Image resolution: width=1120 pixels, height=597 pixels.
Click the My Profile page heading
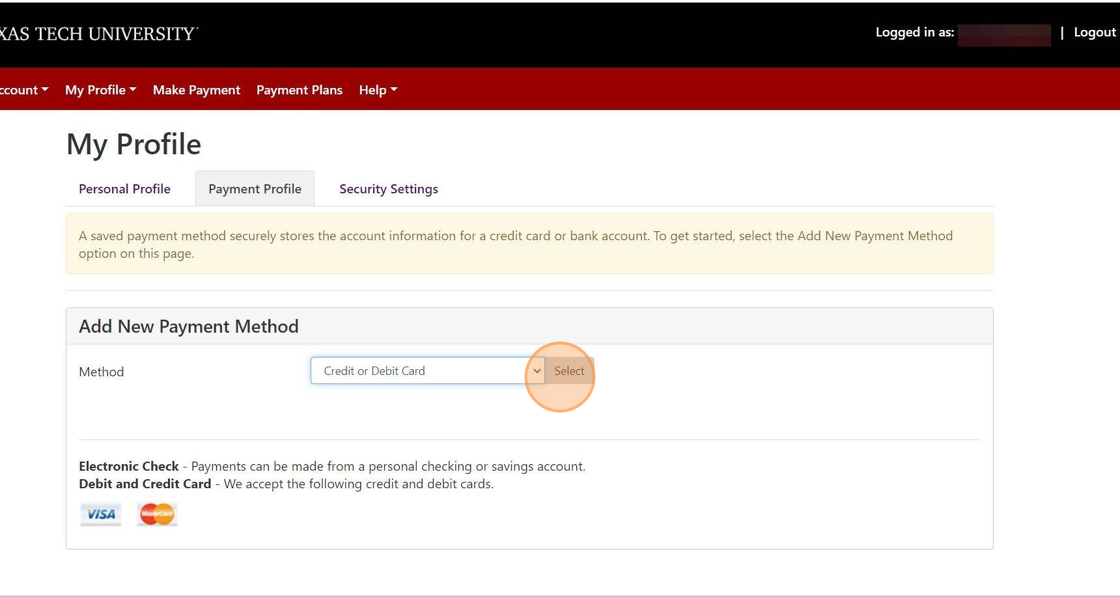click(x=134, y=144)
